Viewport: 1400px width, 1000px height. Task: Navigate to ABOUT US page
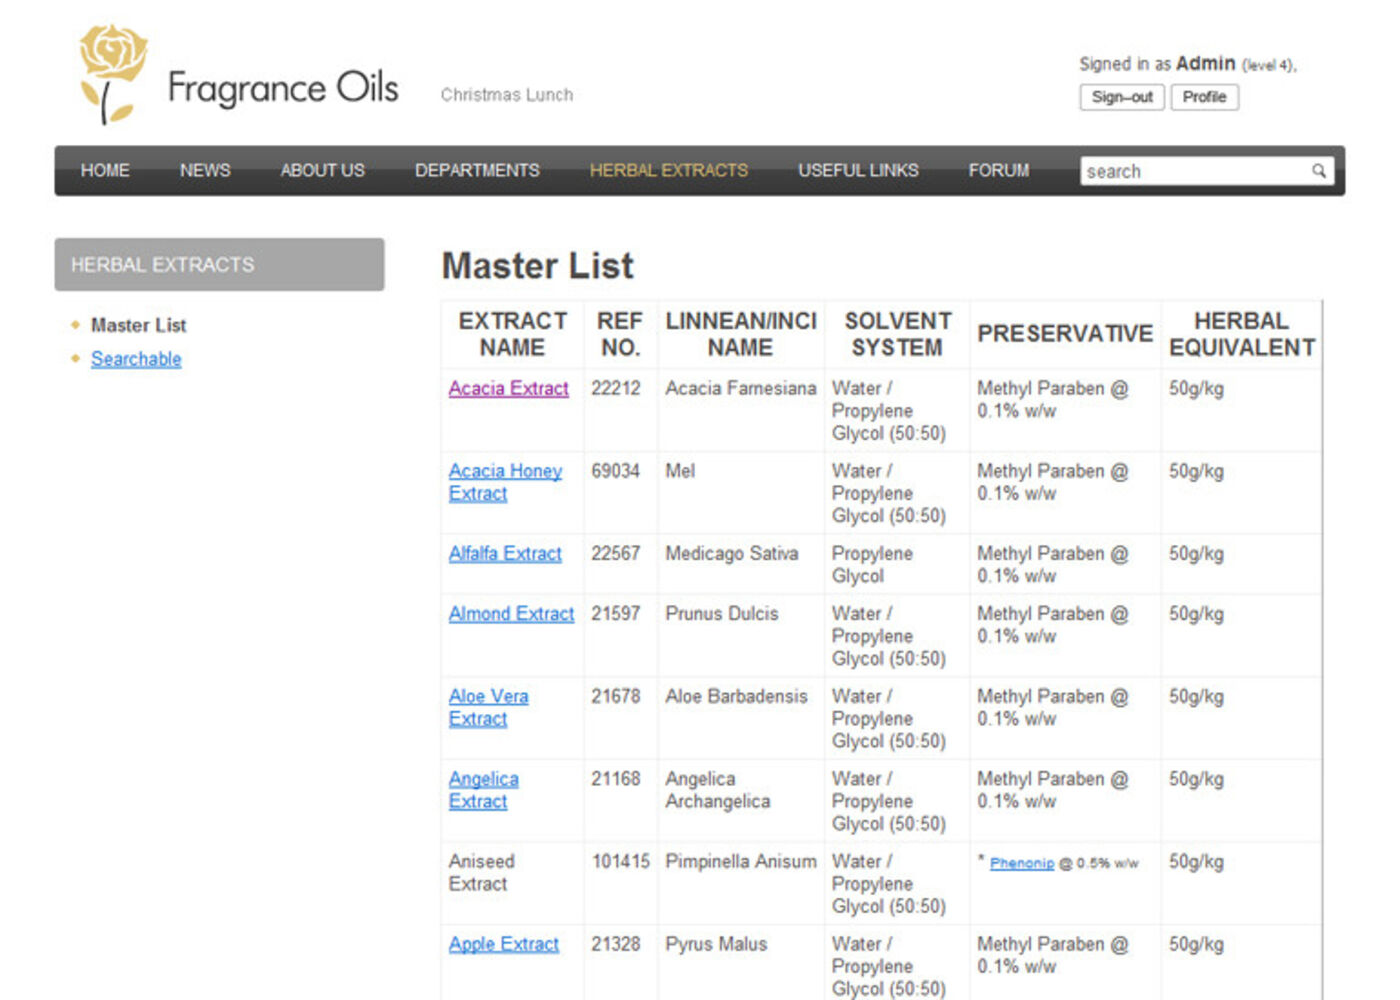click(x=322, y=171)
